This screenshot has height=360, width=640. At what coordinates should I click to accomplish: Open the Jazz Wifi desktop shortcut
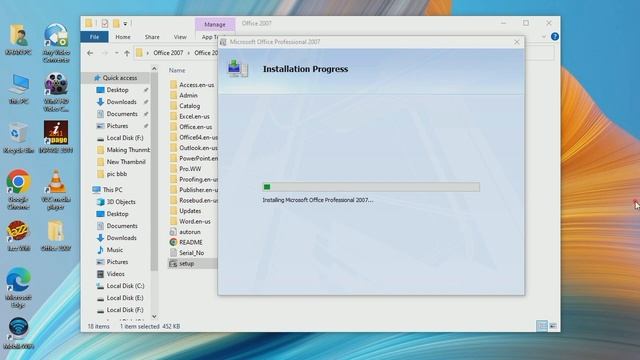(18, 236)
